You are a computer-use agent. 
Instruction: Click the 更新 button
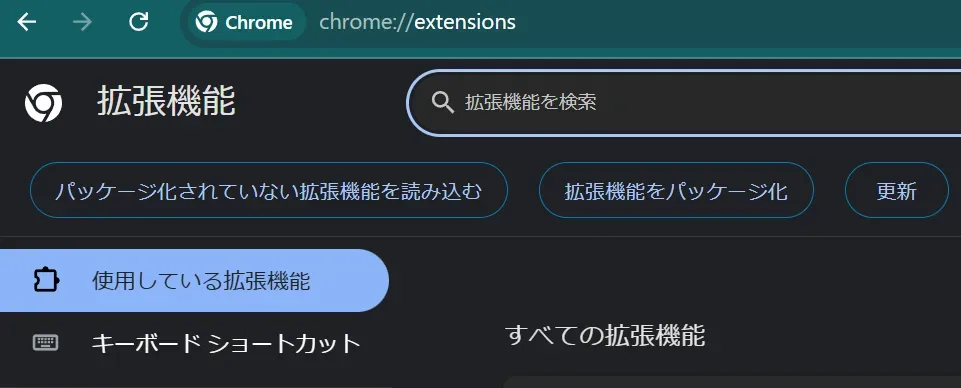(897, 190)
